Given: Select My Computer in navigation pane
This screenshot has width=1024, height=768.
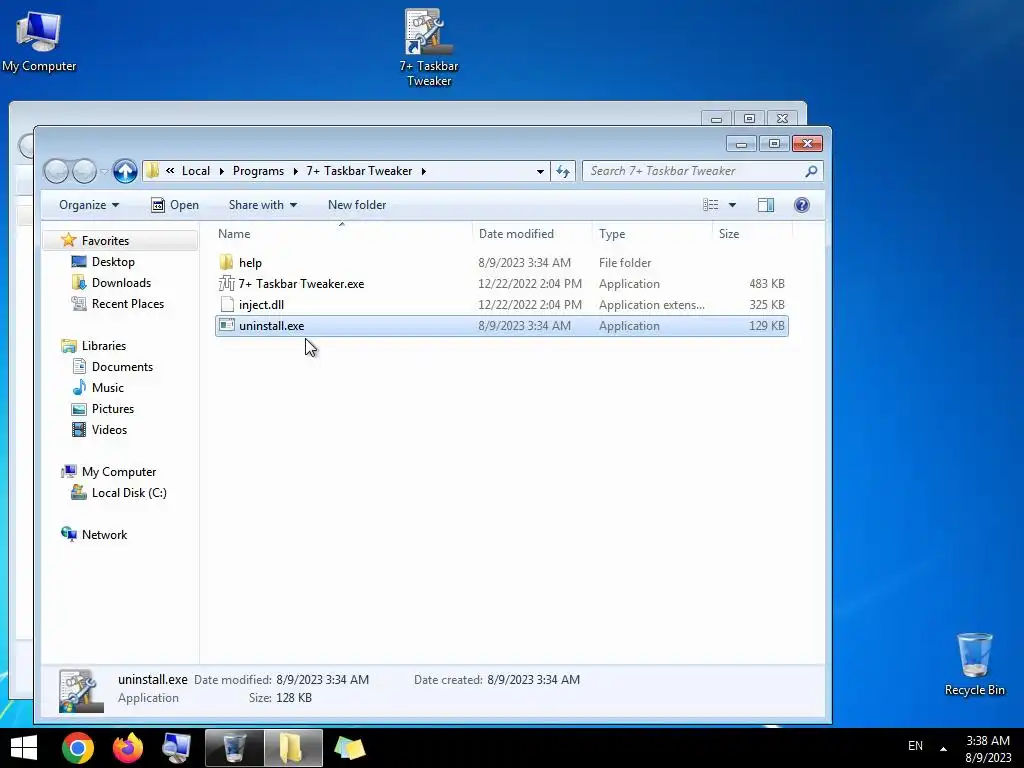Looking at the screenshot, I should 119,472.
